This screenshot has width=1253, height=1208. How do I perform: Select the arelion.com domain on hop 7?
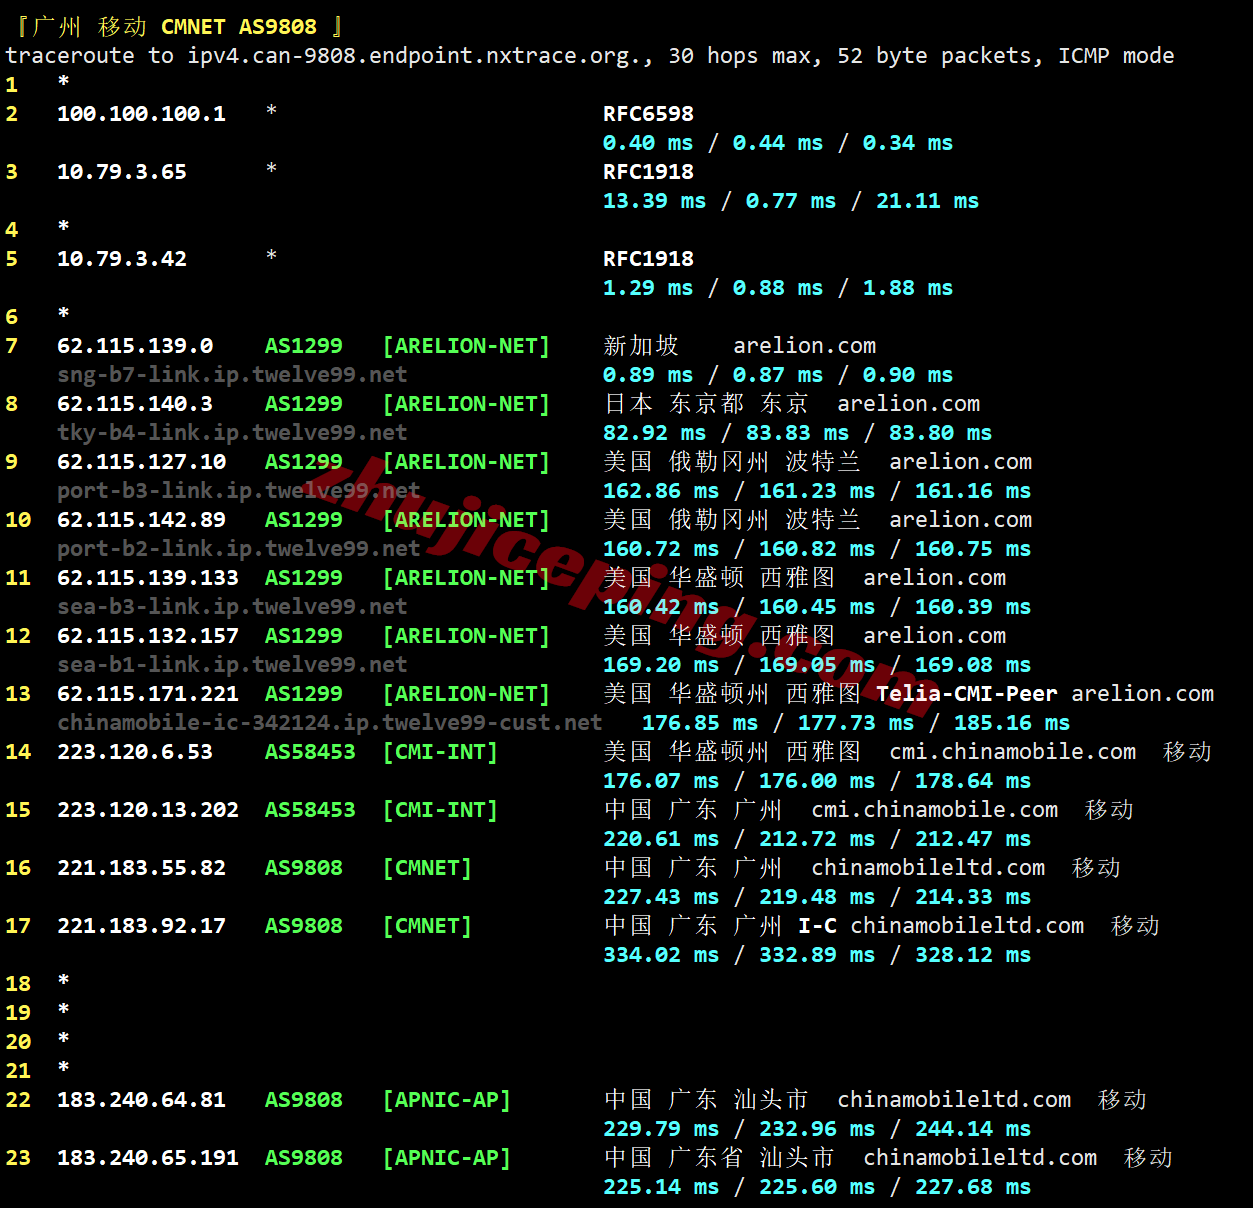point(804,345)
